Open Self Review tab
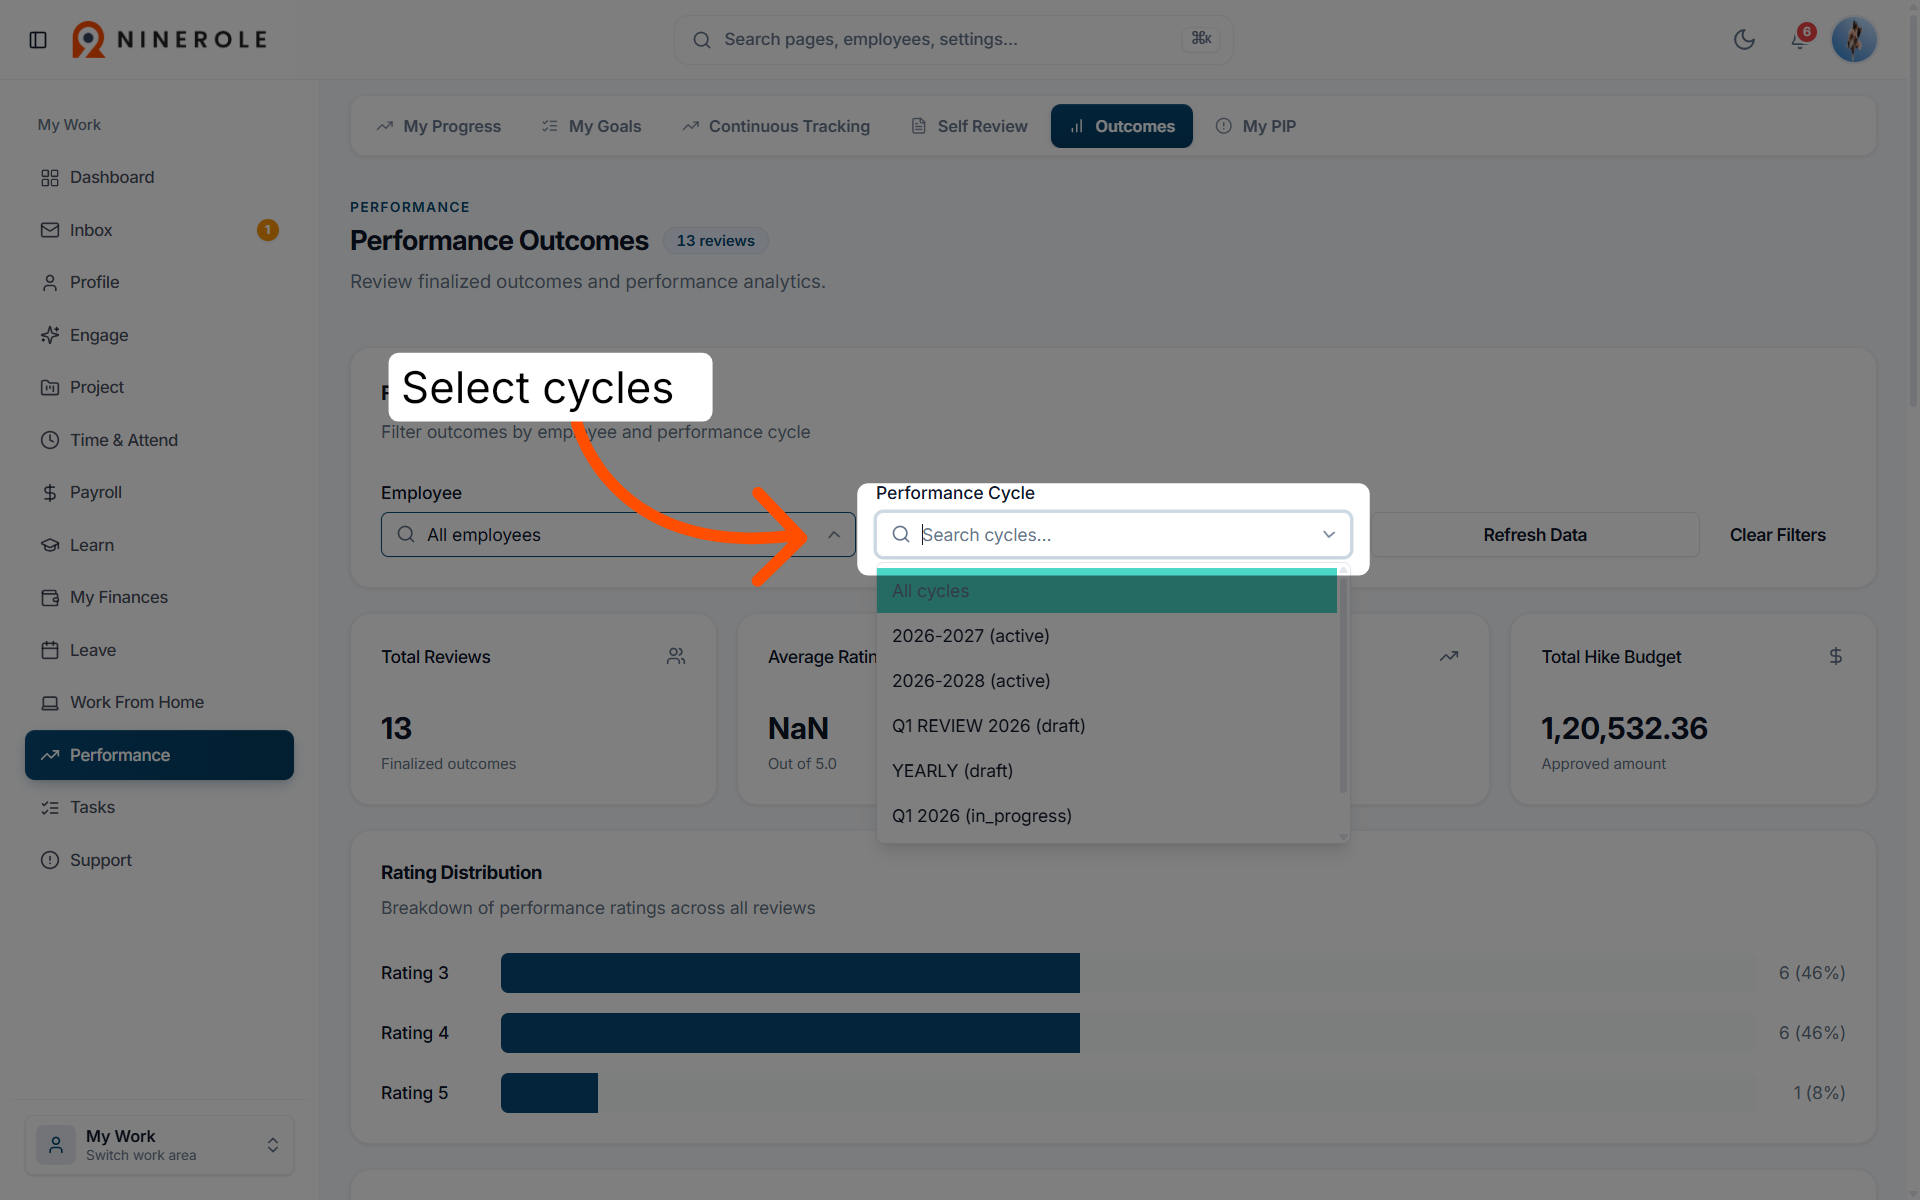Image resolution: width=1920 pixels, height=1200 pixels. [969, 126]
